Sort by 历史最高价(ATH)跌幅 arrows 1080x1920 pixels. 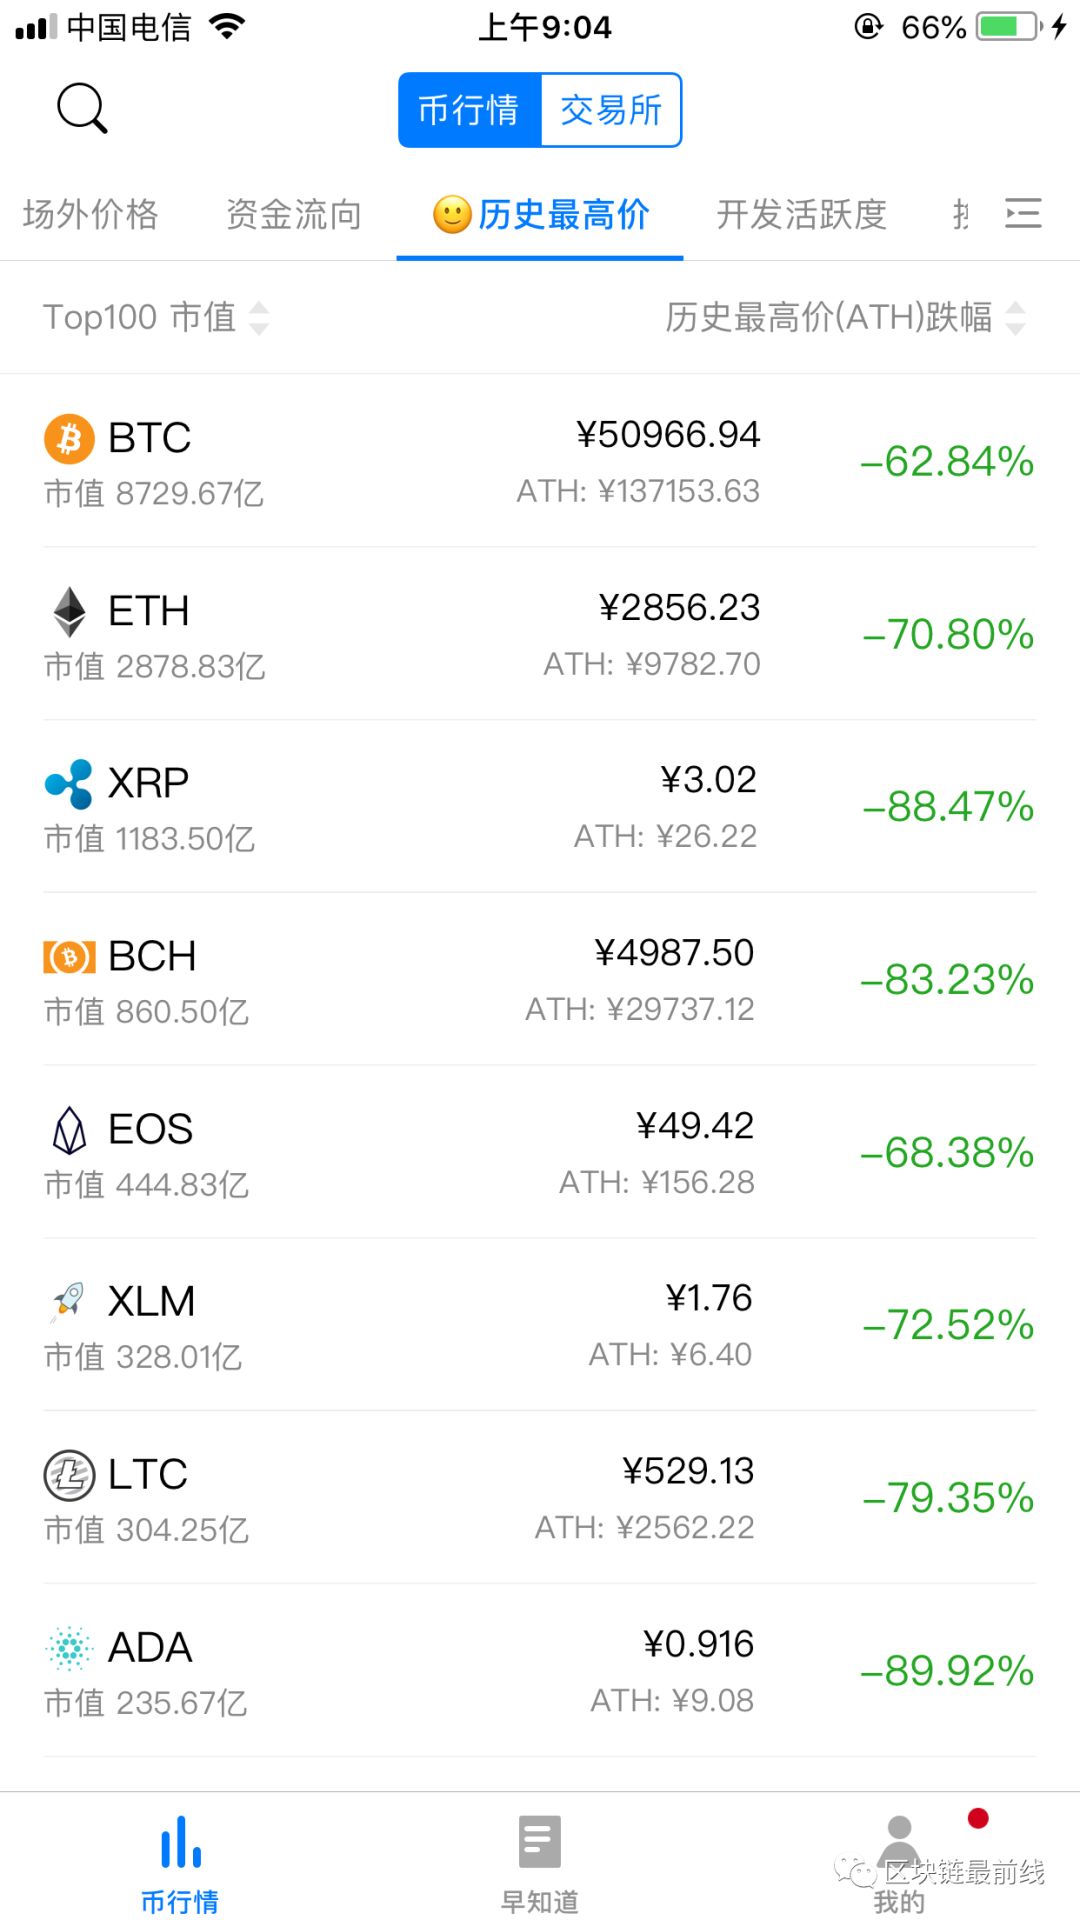tap(1016, 318)
